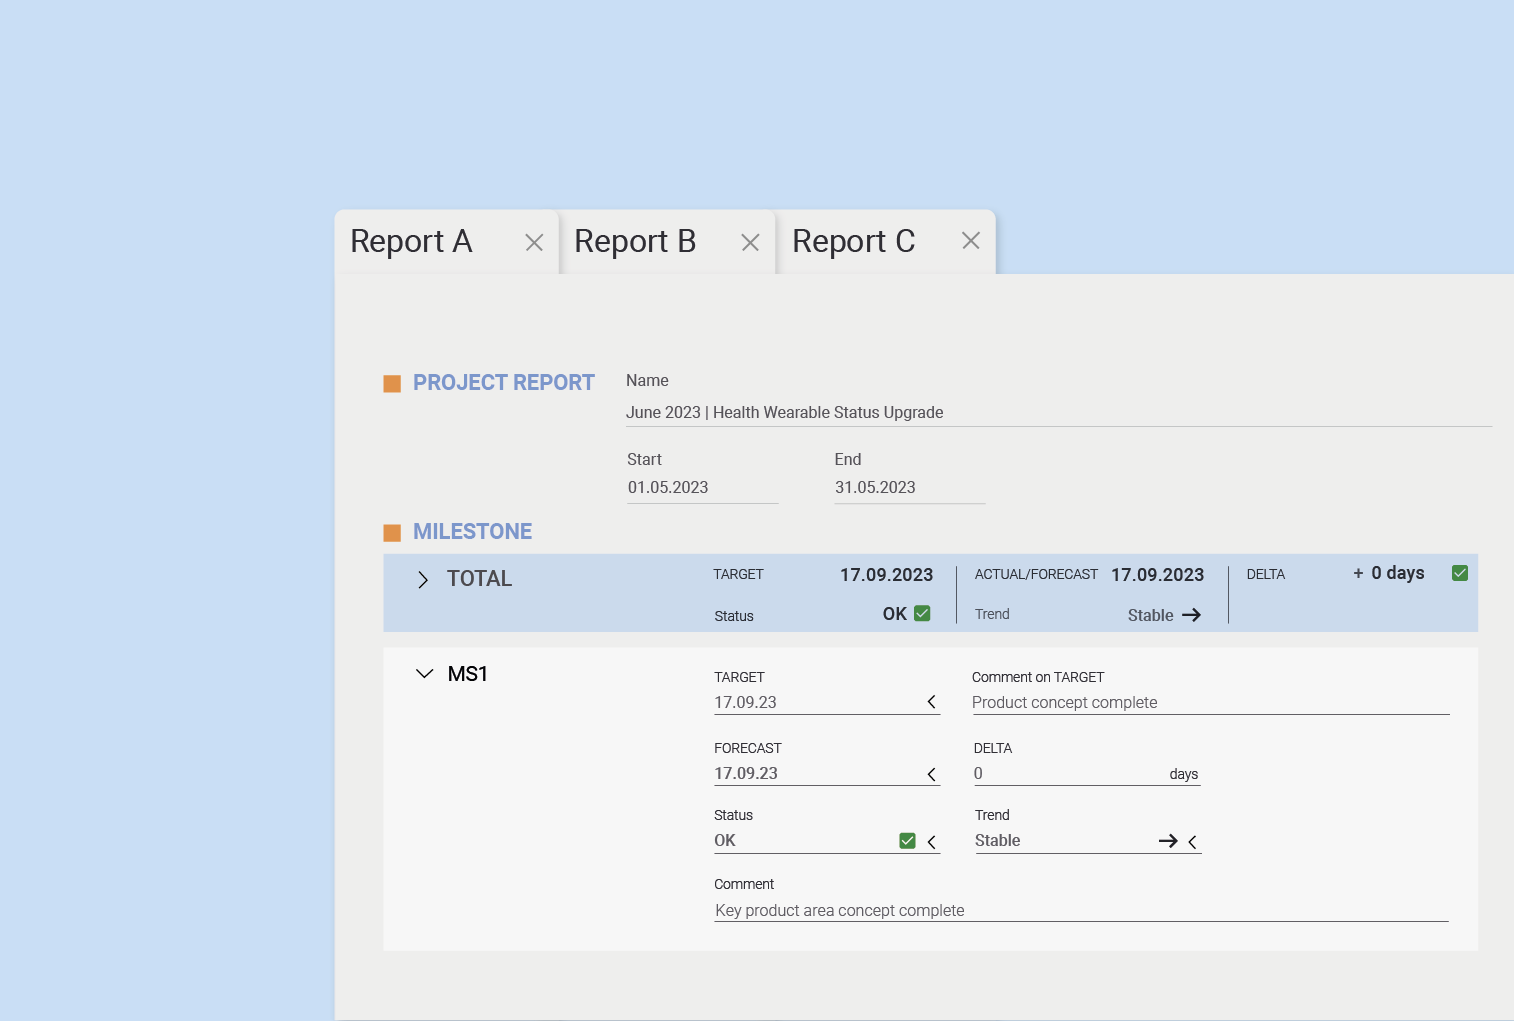The height and width of the screenshot is (1021, 1514).
Task: Click the TOTAL target date 17.09.2023
Action: (886, 575)
